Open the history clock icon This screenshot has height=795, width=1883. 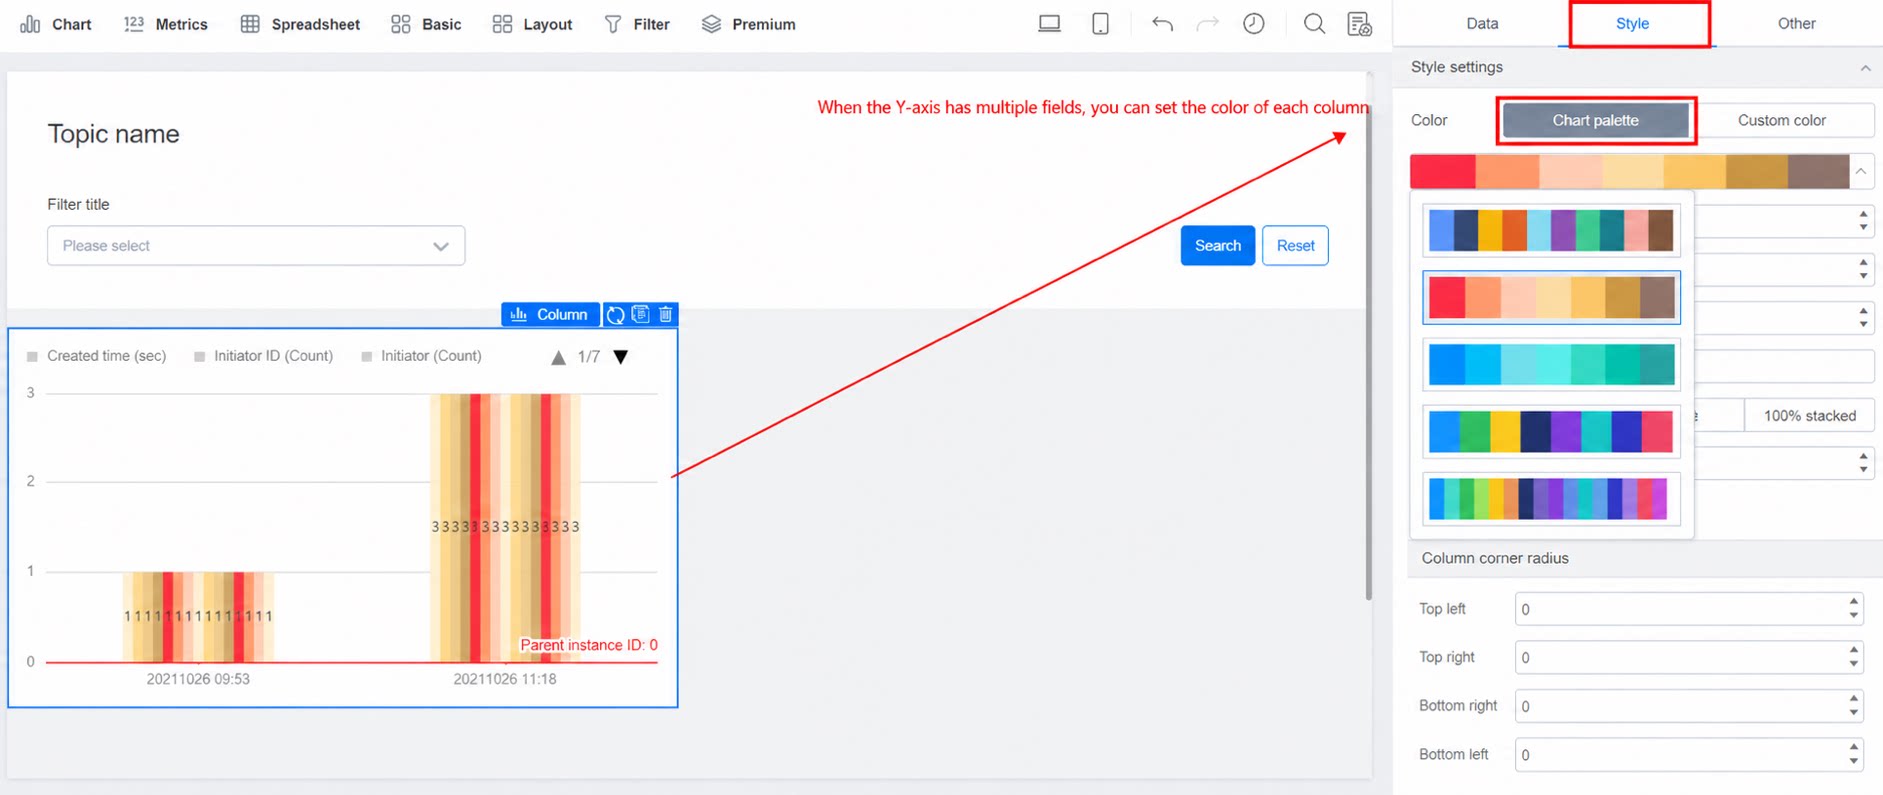1254,24
